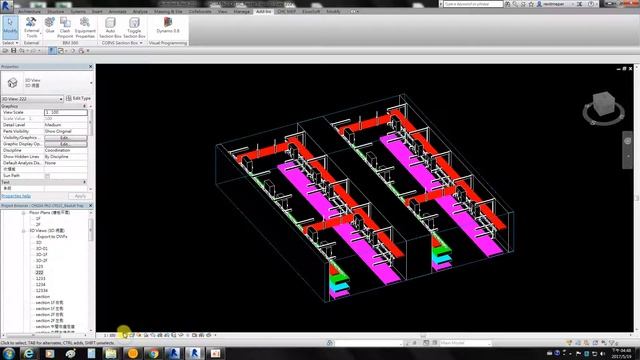Click the Glue BIM 360 icon
This screenshot has width=640, height=360.
50,25
